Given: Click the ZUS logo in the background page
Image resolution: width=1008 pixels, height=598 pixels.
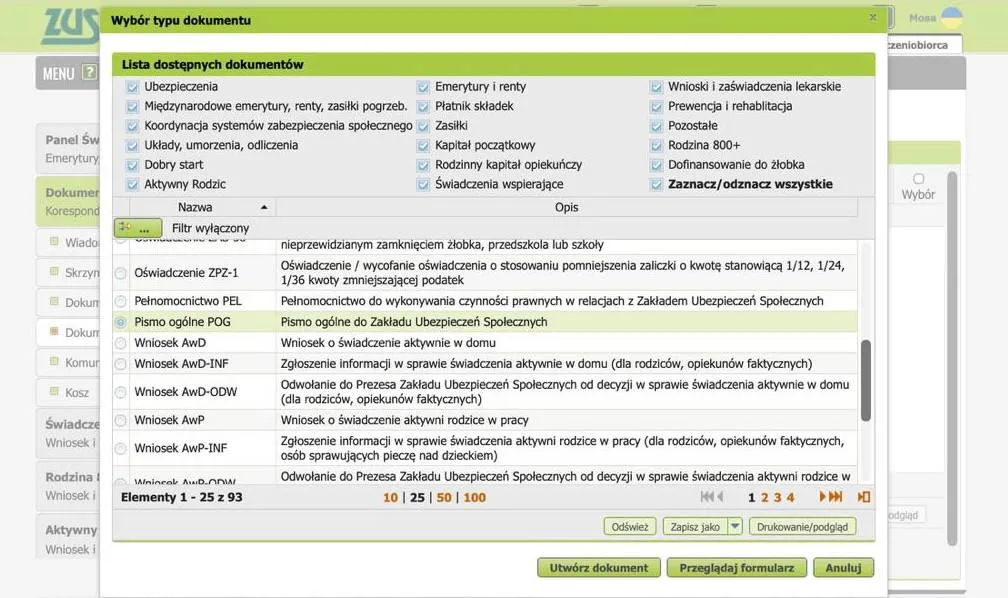Looking at the screenshot, I should (71, 27).
